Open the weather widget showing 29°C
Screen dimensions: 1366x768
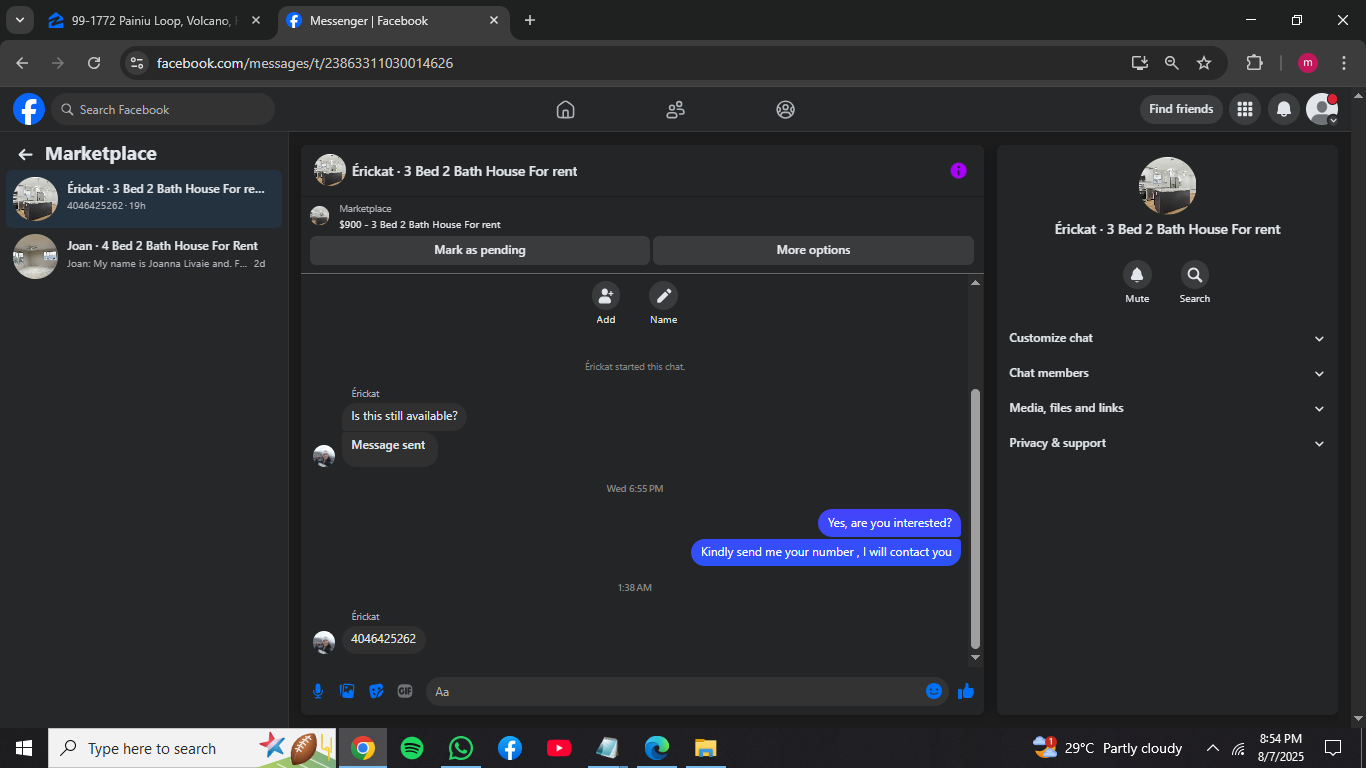tap(1108, 748)
